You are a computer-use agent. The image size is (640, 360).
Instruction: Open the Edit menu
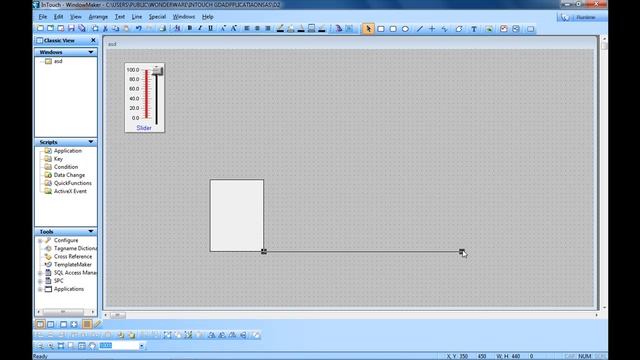pos(58,17)
